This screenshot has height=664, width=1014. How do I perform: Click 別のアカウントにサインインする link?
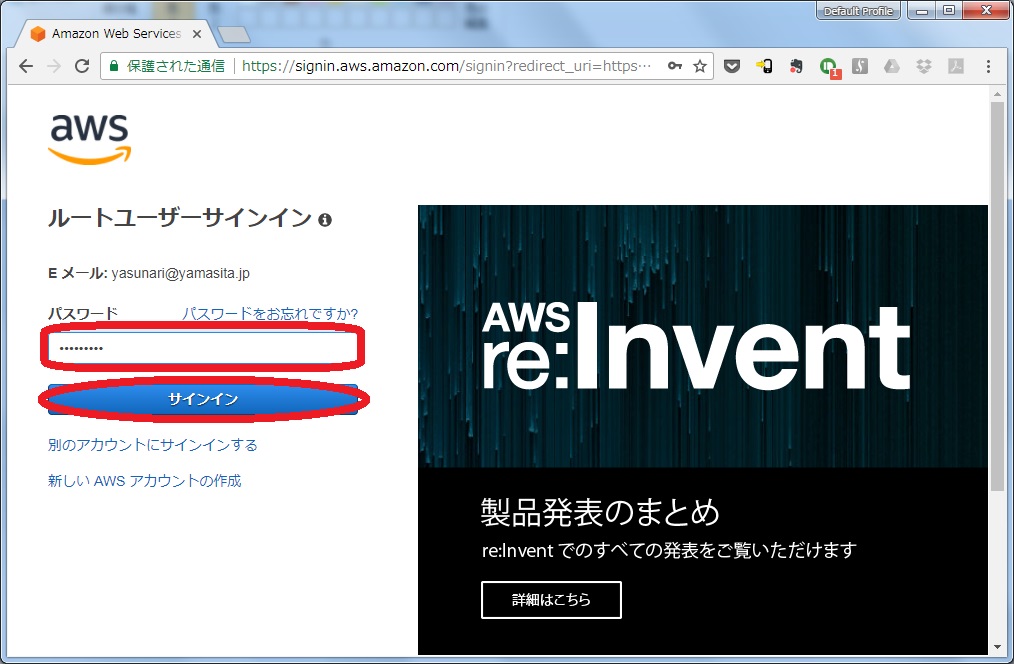point(153,445)
